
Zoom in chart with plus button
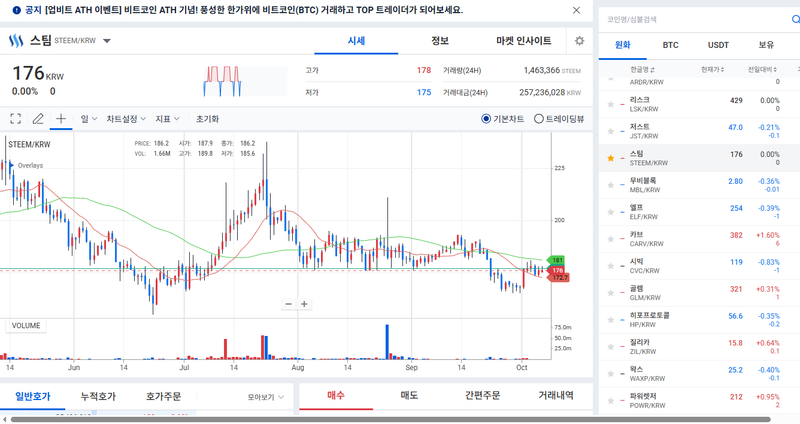[x=305, y=304]
